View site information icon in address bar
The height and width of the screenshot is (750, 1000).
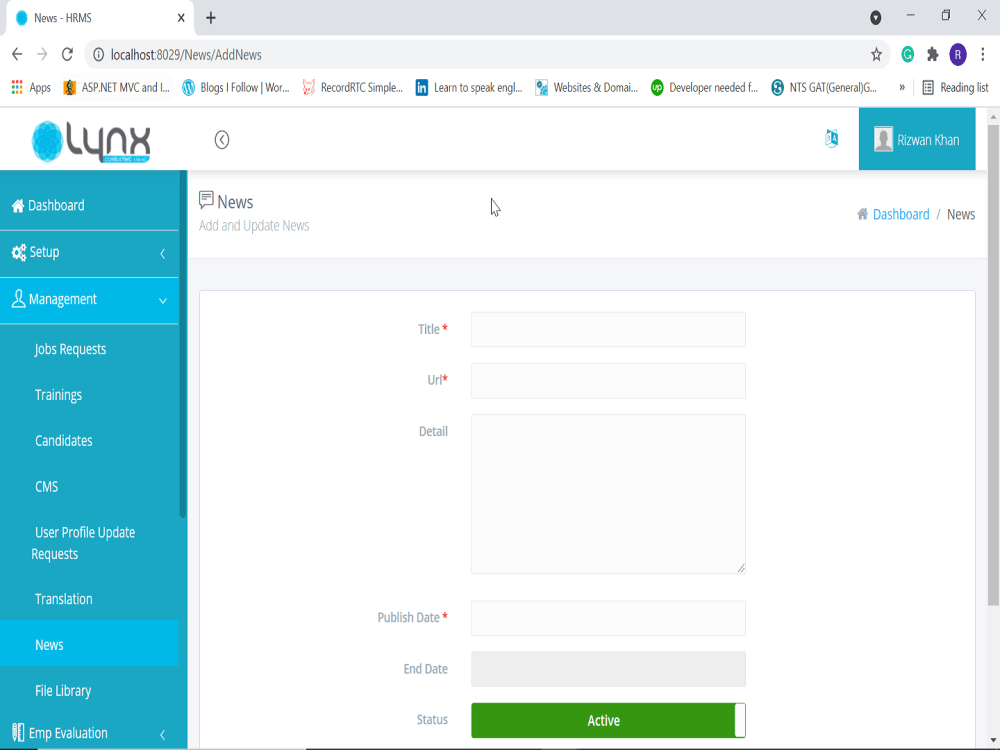[98, 55]
